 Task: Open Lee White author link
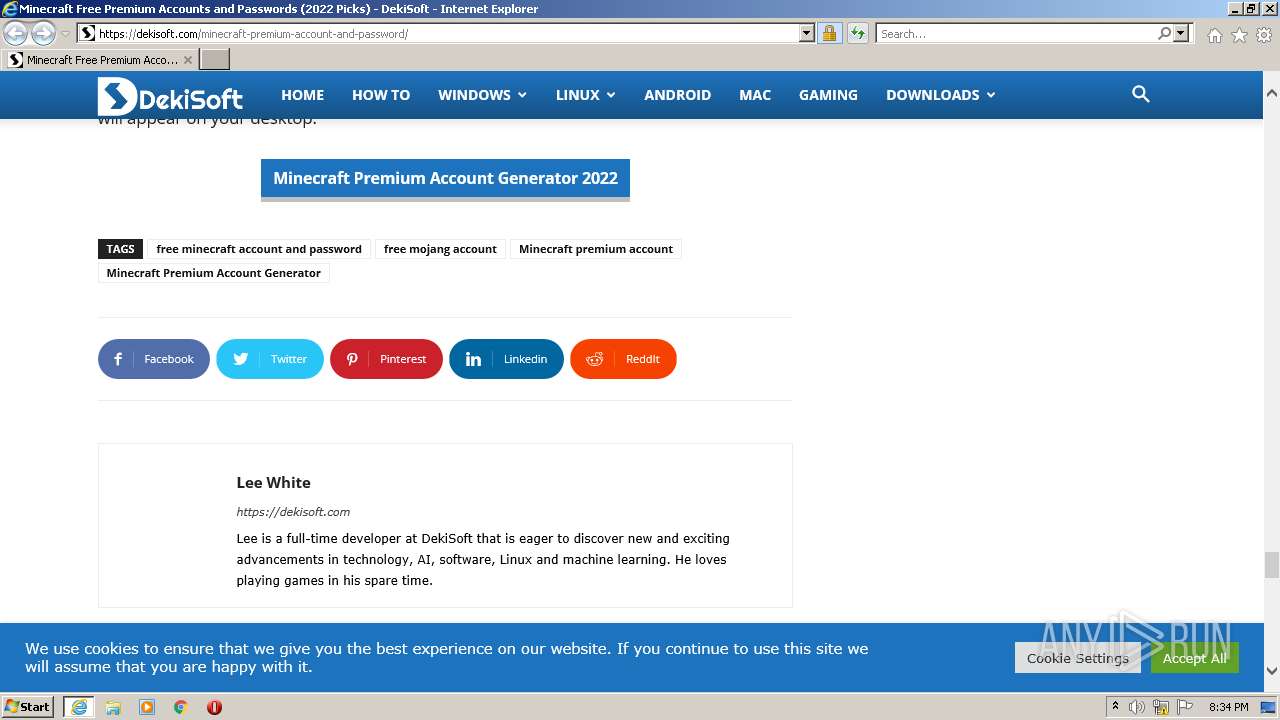tap(273, 482)
